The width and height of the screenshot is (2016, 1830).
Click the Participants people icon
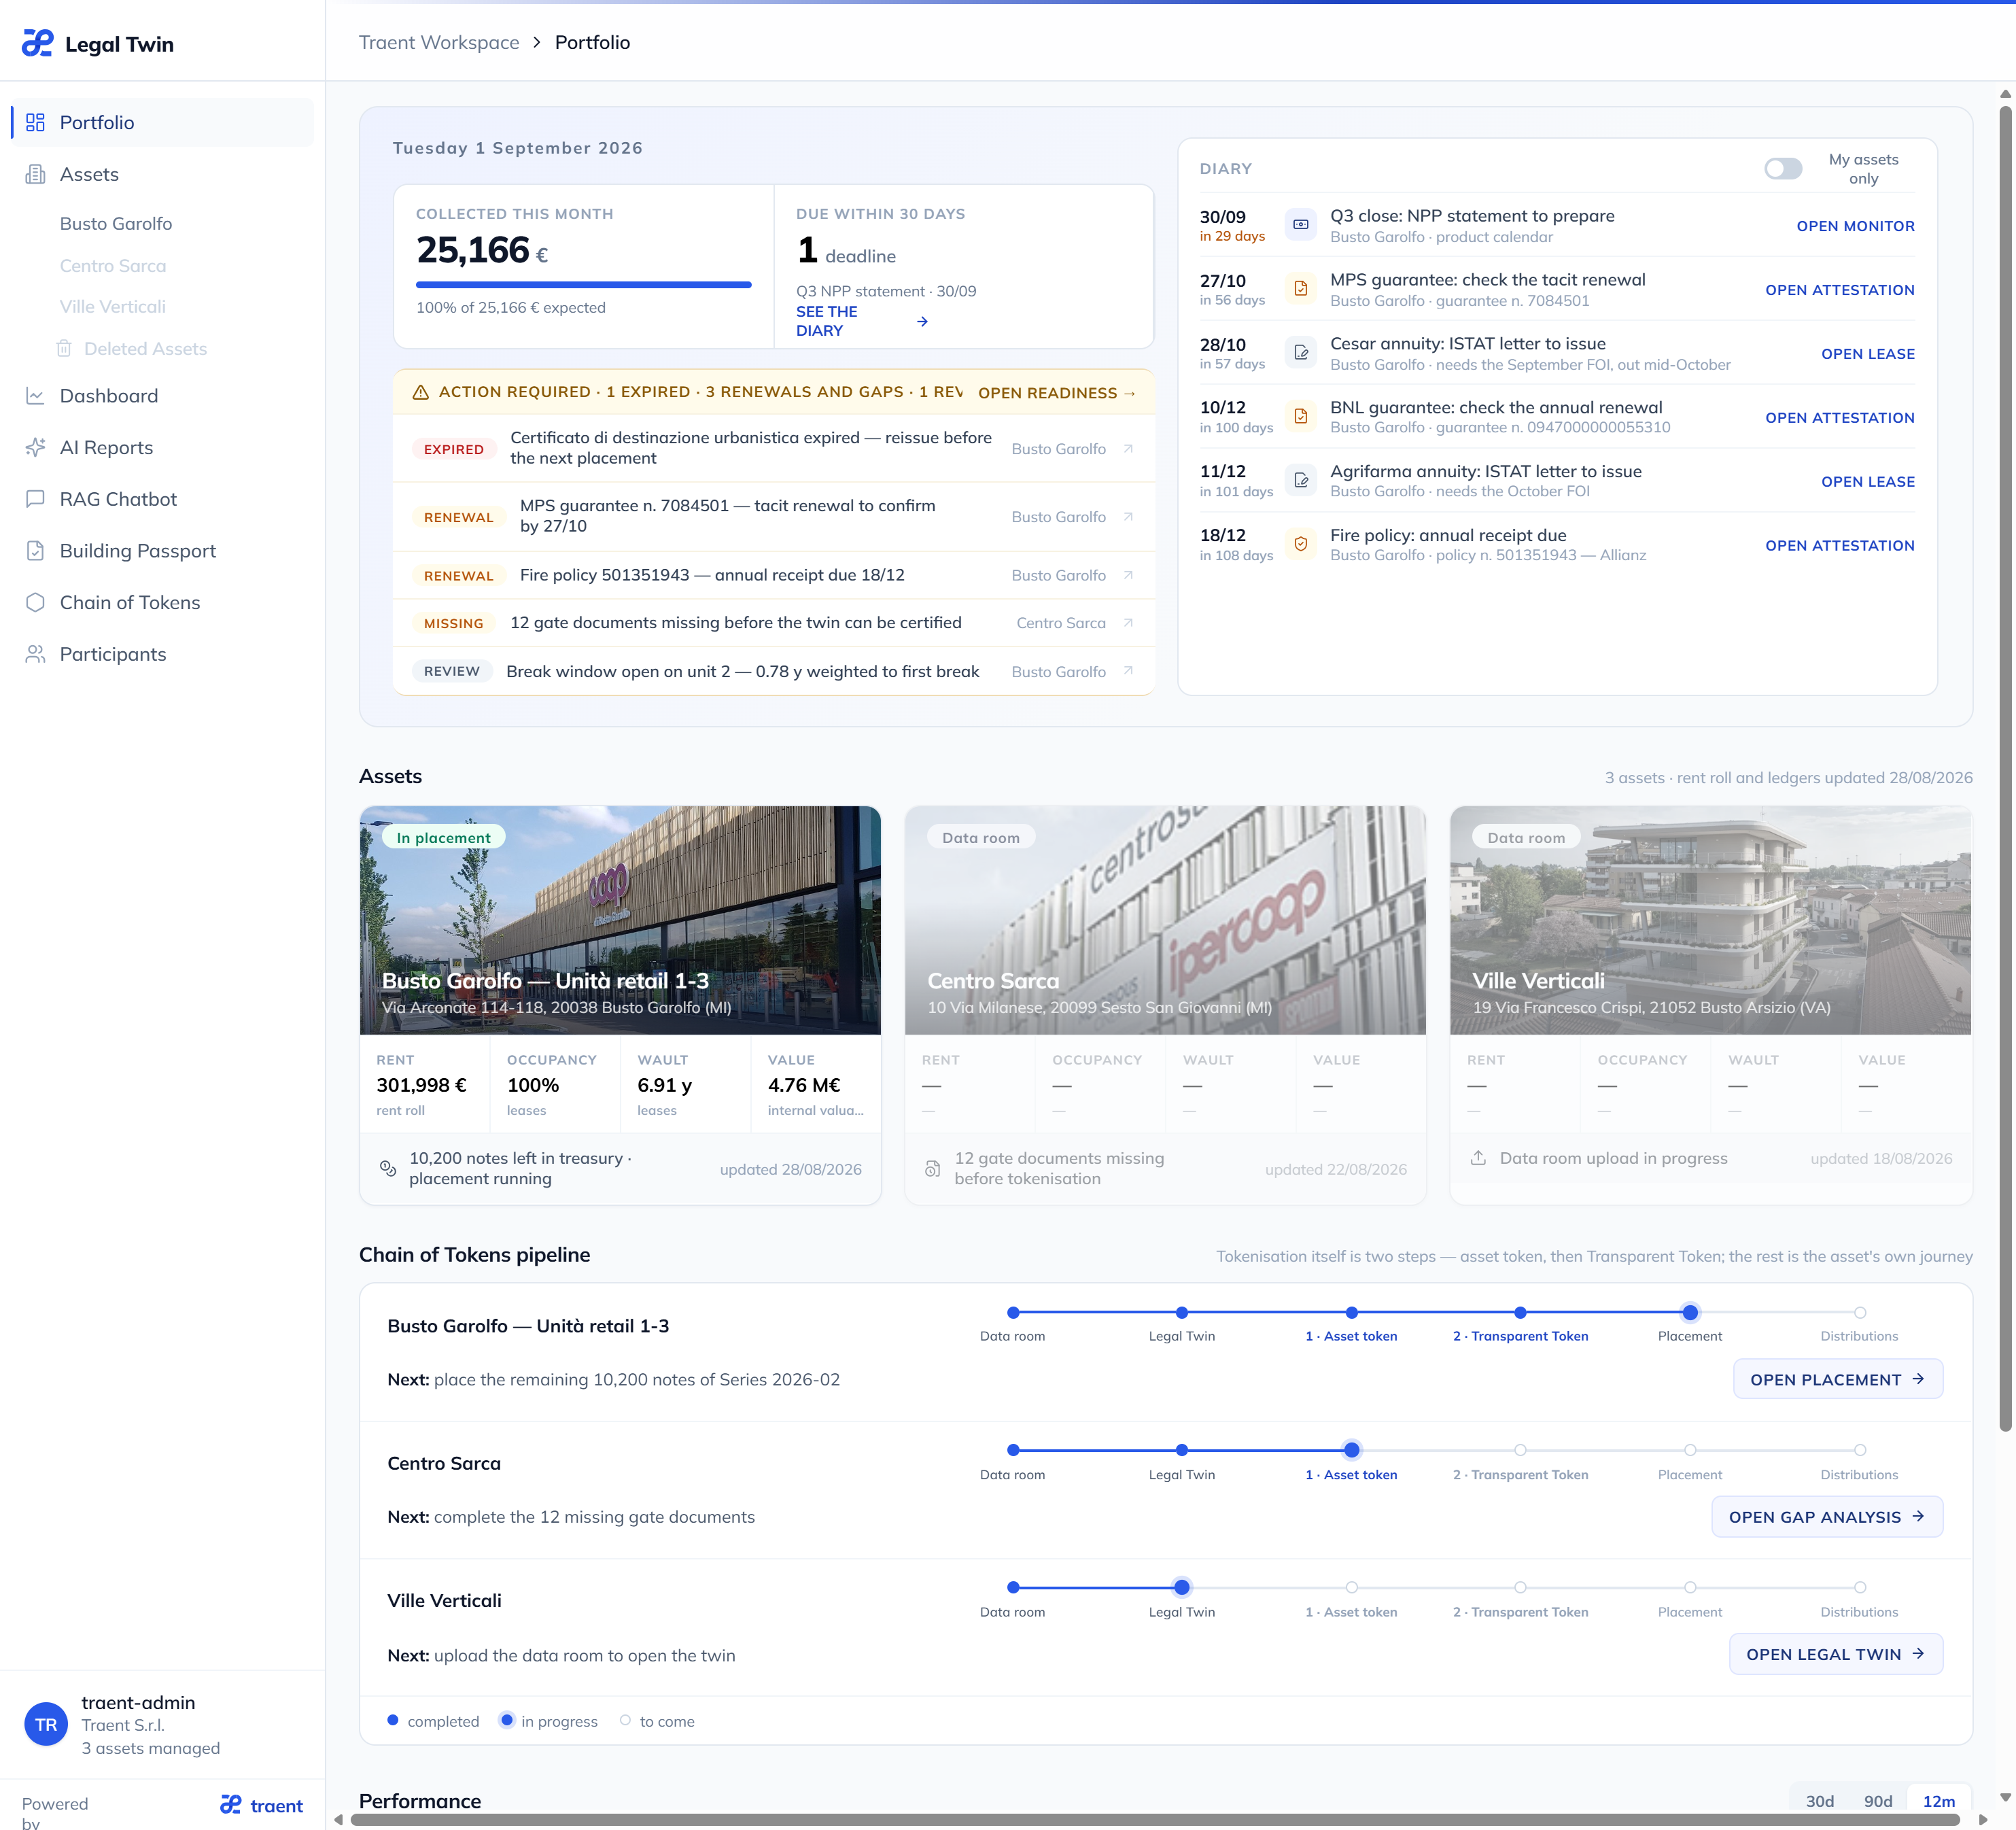pyautogui.click(x=35, y=654)
